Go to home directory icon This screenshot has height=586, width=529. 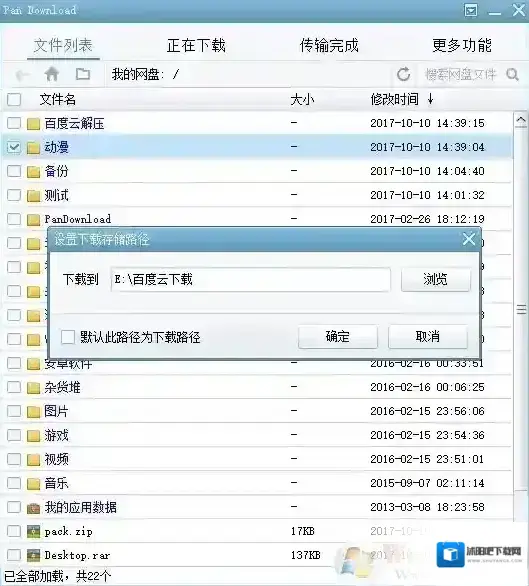(x=52, y=74)
